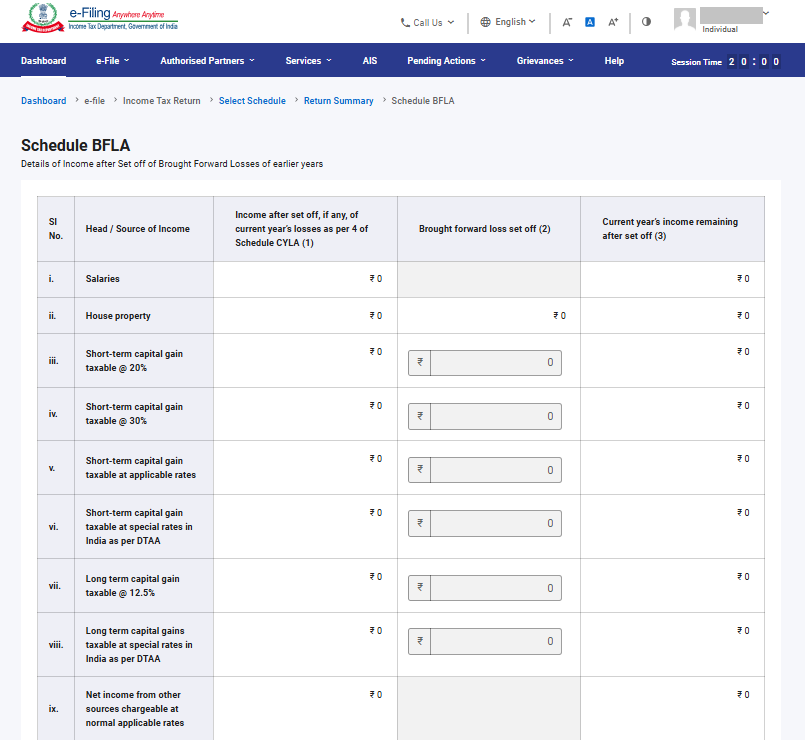Click 'Long term capital gain taxable @ 12.5%' label
The width and height of the screenshot is (805, 740).
tap(132, 585)
